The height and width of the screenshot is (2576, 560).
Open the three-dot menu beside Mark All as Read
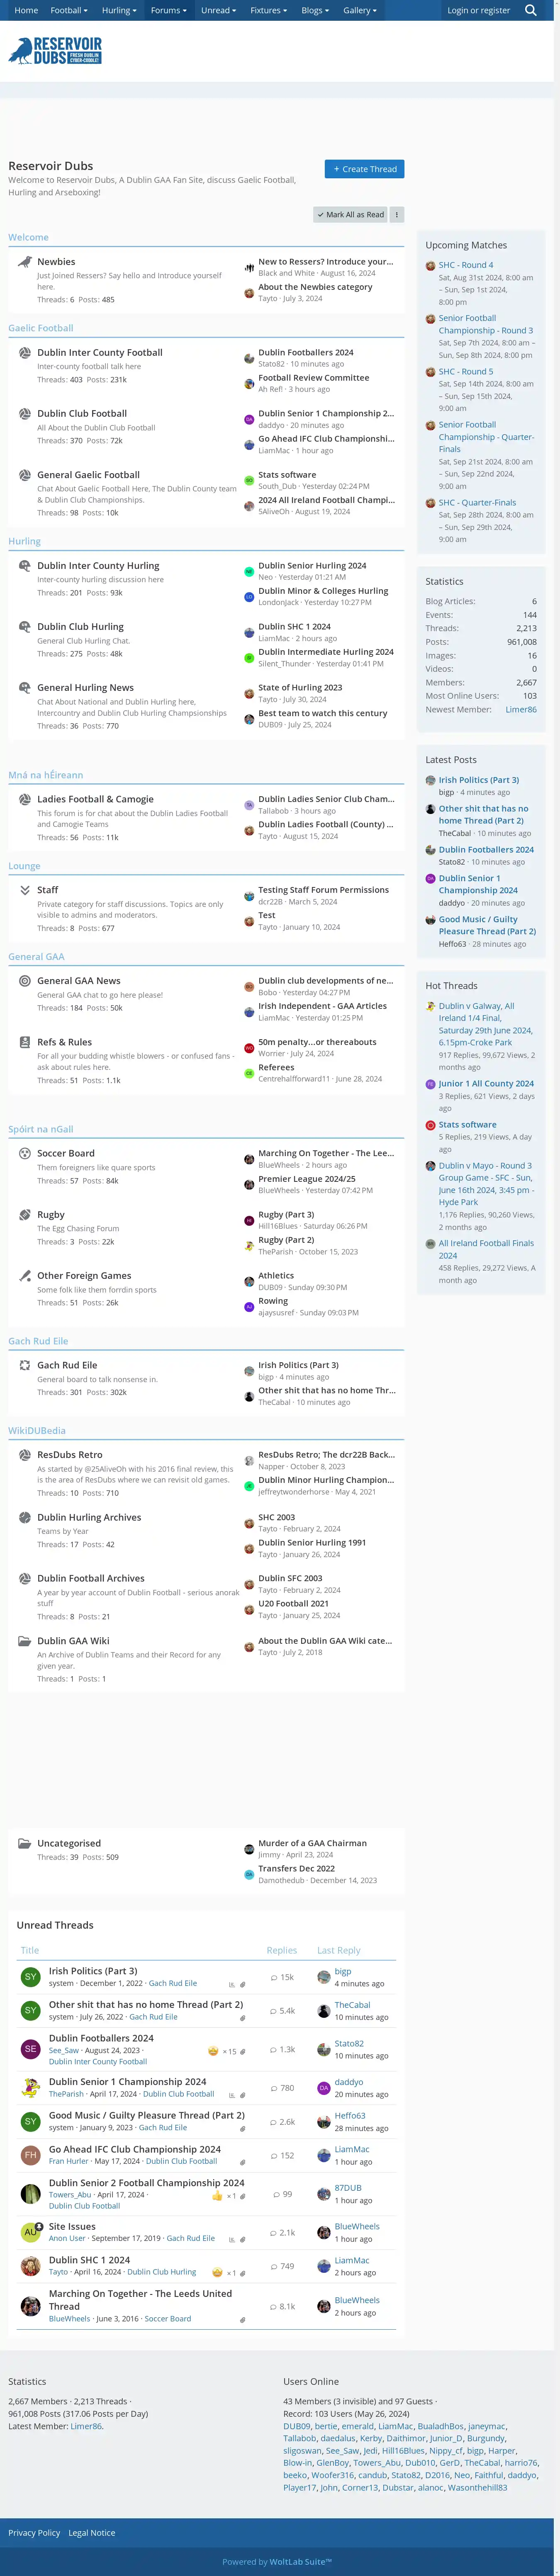click(397, 214)
